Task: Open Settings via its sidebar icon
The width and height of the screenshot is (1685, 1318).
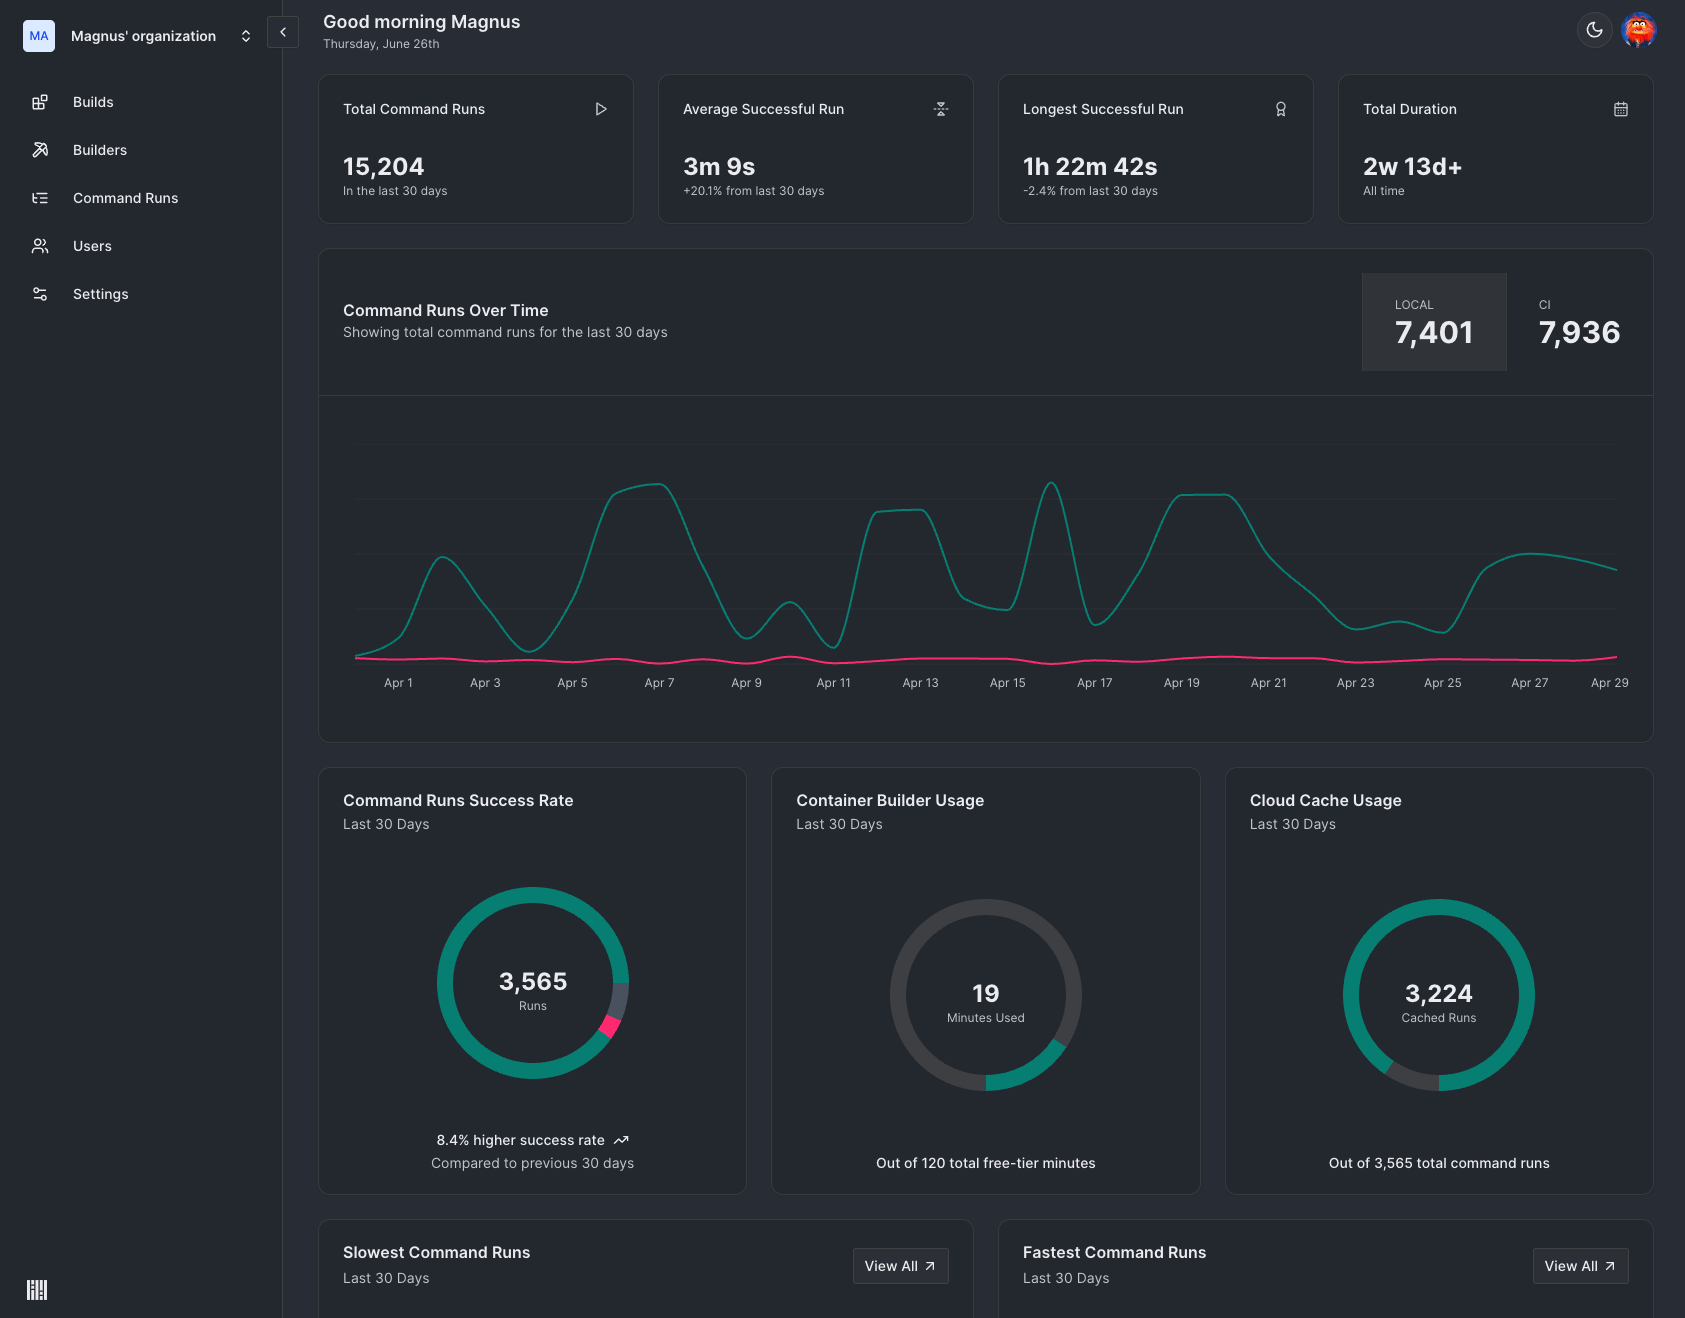Action: [40, 293]
